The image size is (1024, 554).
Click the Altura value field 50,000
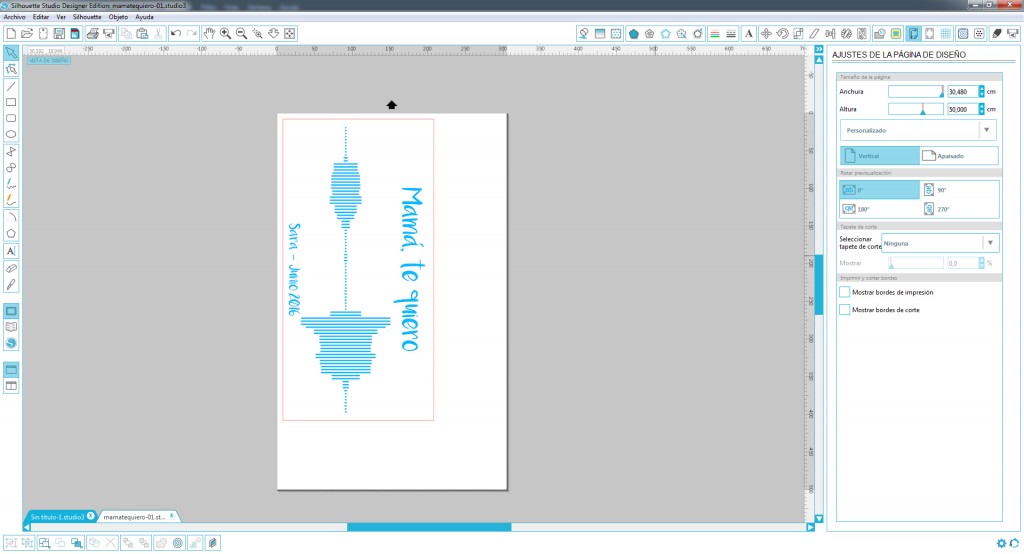click(962, 109)
